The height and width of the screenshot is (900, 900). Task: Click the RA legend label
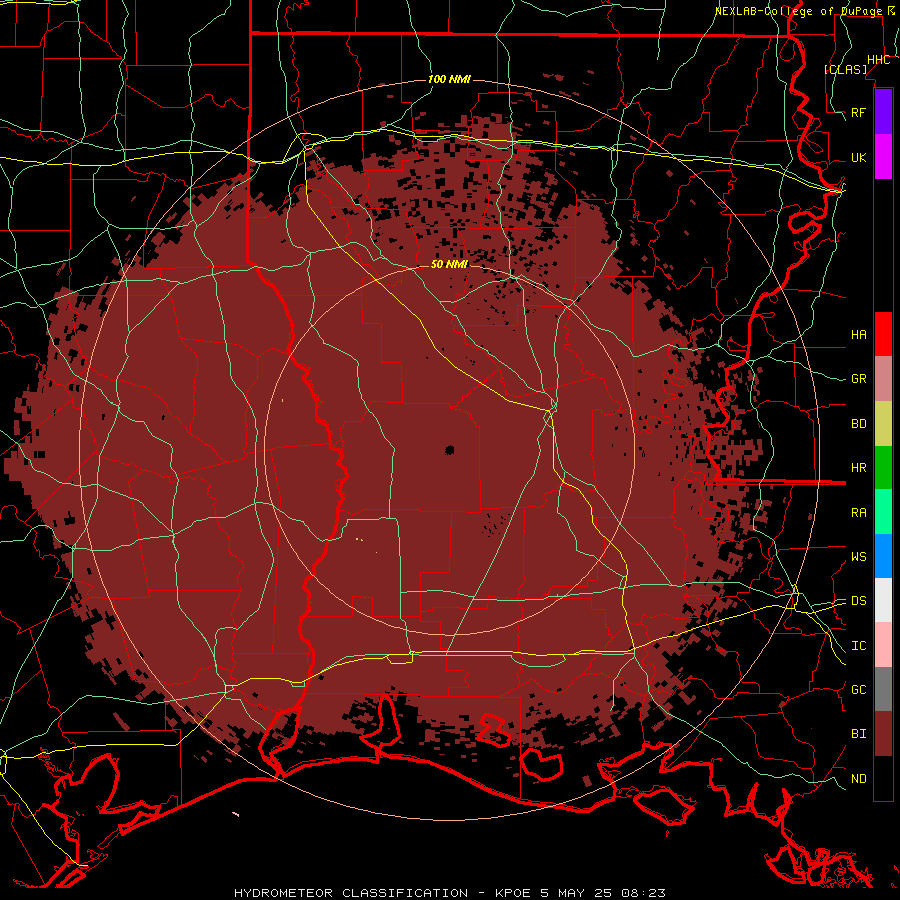pyautogui.click(x=859, y=513)
